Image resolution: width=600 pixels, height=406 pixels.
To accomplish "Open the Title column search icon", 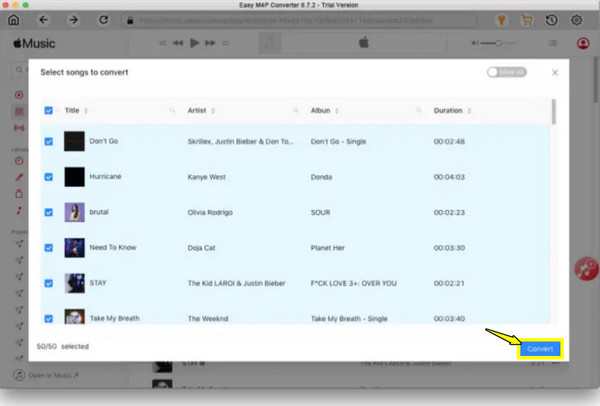I will click(173, 110).
